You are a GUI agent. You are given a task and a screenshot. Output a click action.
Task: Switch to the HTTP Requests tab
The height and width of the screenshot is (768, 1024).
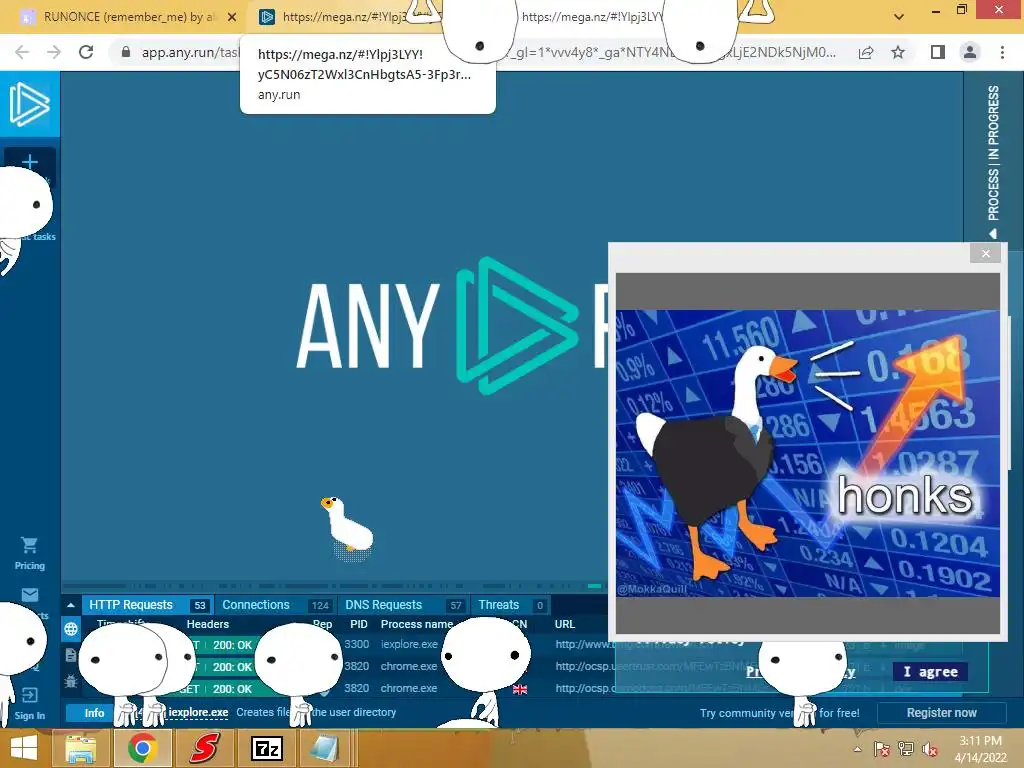click(x=148, y=605)
